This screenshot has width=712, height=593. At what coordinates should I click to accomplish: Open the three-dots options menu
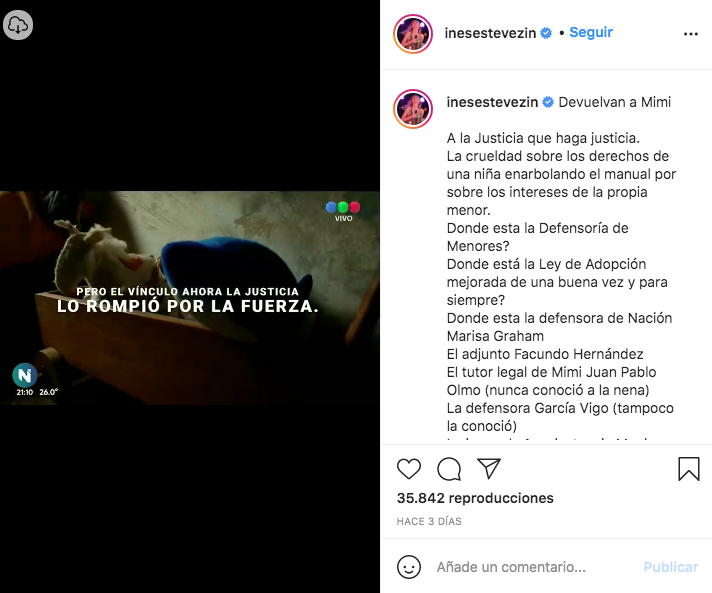[x=691, y=34]
